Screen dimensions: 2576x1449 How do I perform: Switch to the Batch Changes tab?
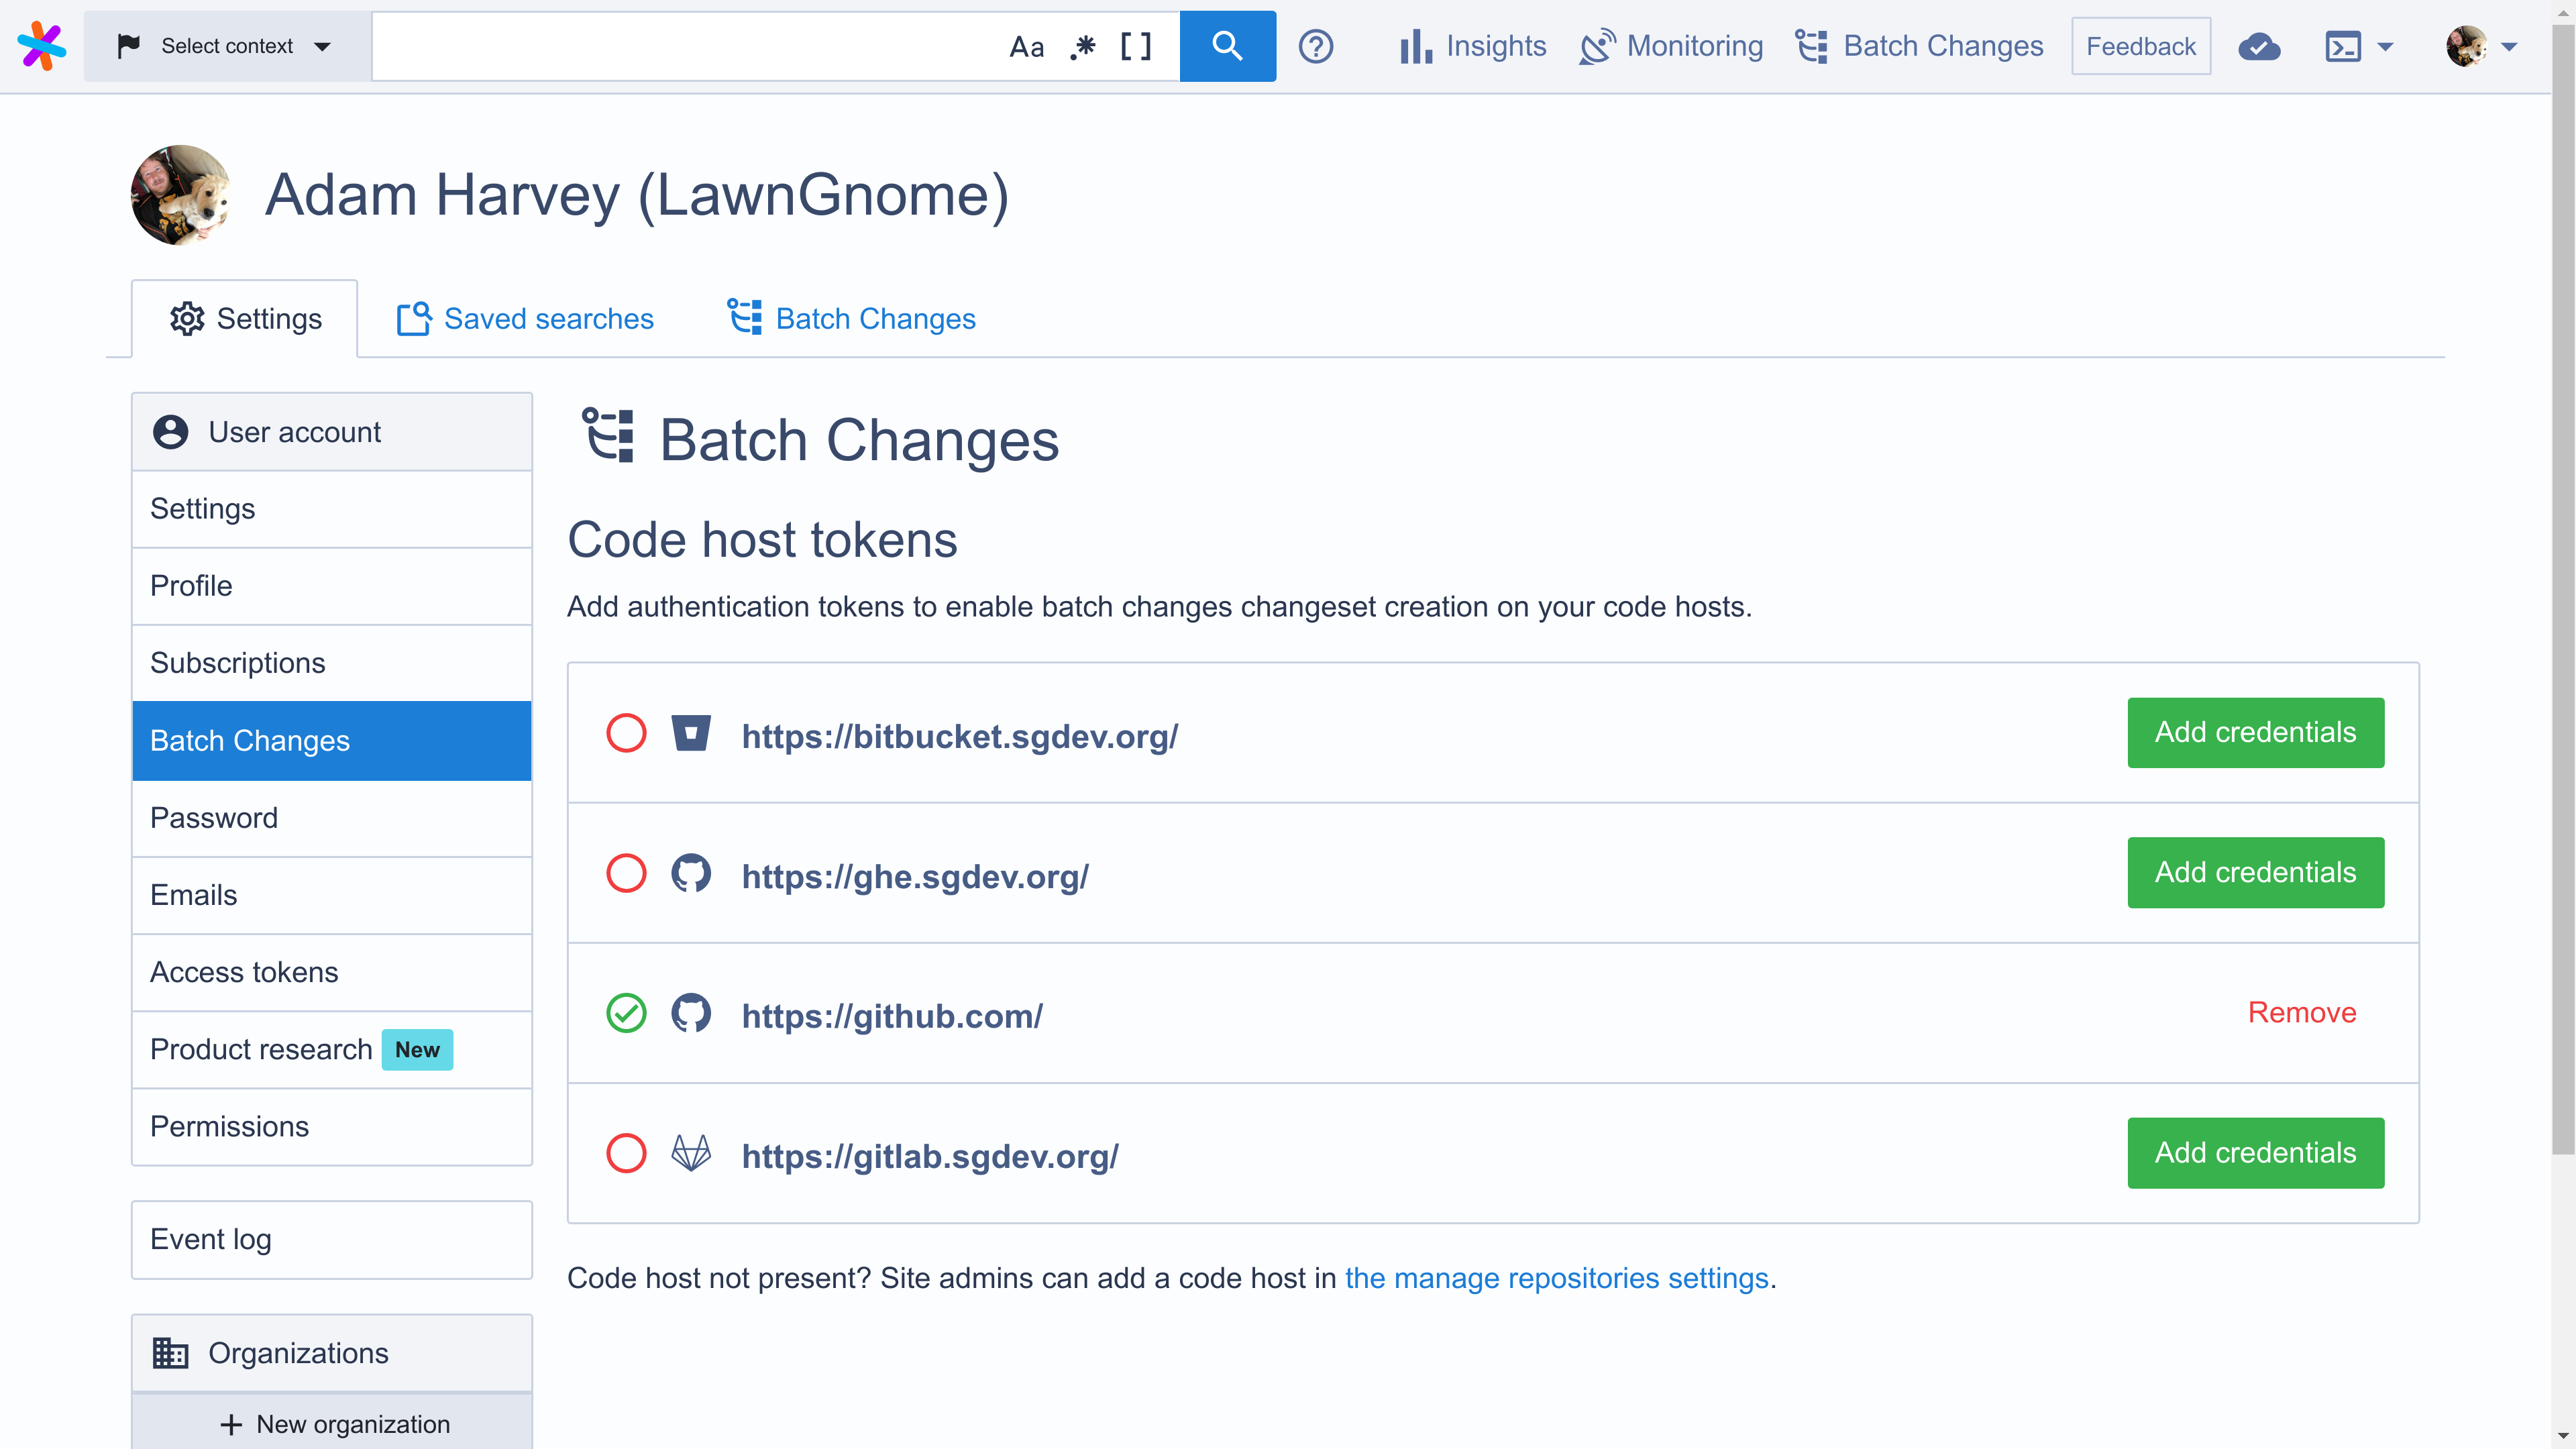851,319
